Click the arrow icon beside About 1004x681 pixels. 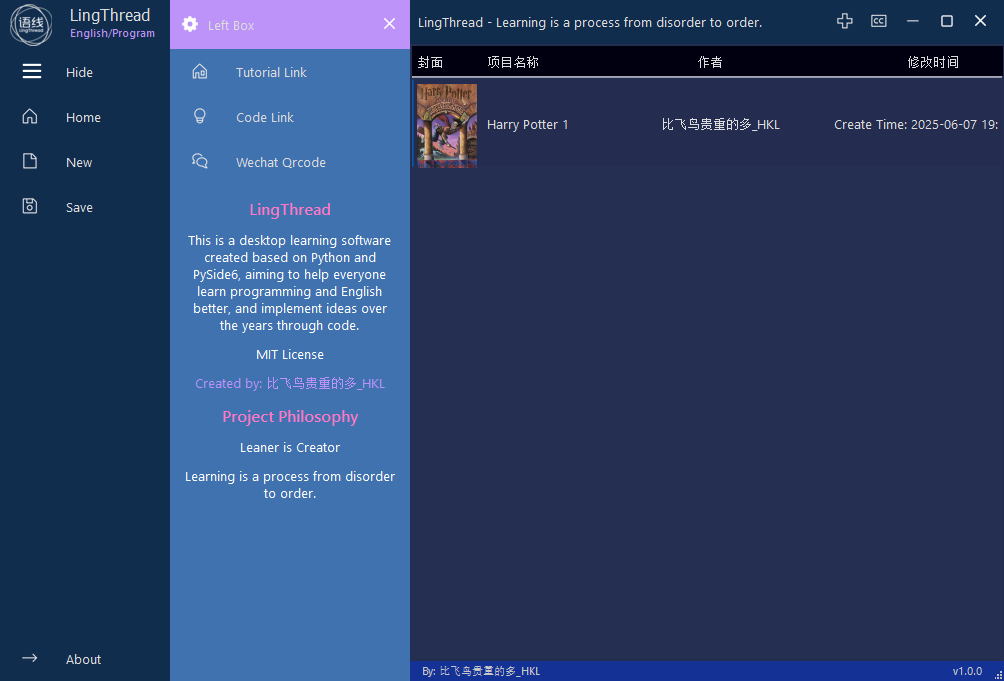tap(30, 658)
